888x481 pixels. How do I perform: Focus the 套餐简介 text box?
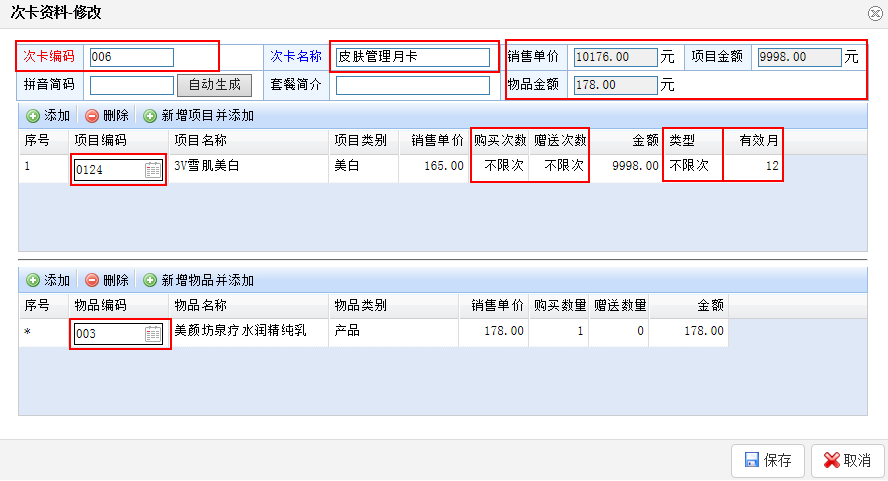(x=413, y=85)
